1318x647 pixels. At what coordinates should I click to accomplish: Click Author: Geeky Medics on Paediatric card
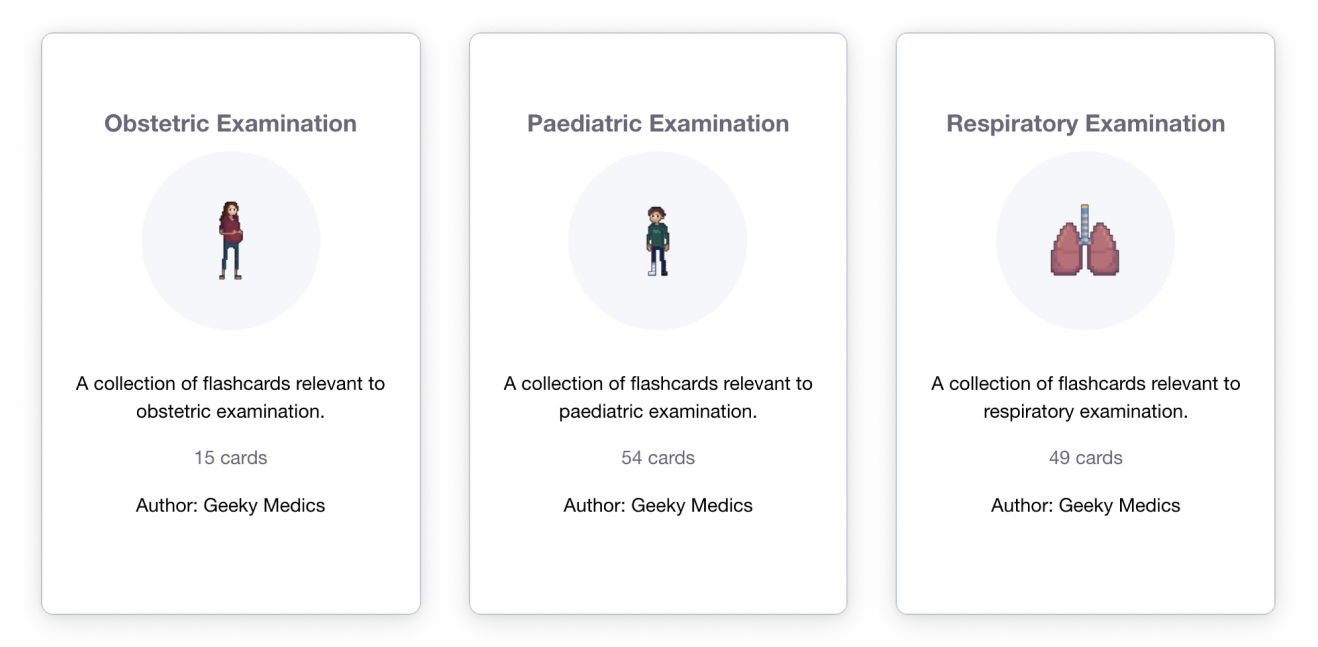tap(658, 505)
